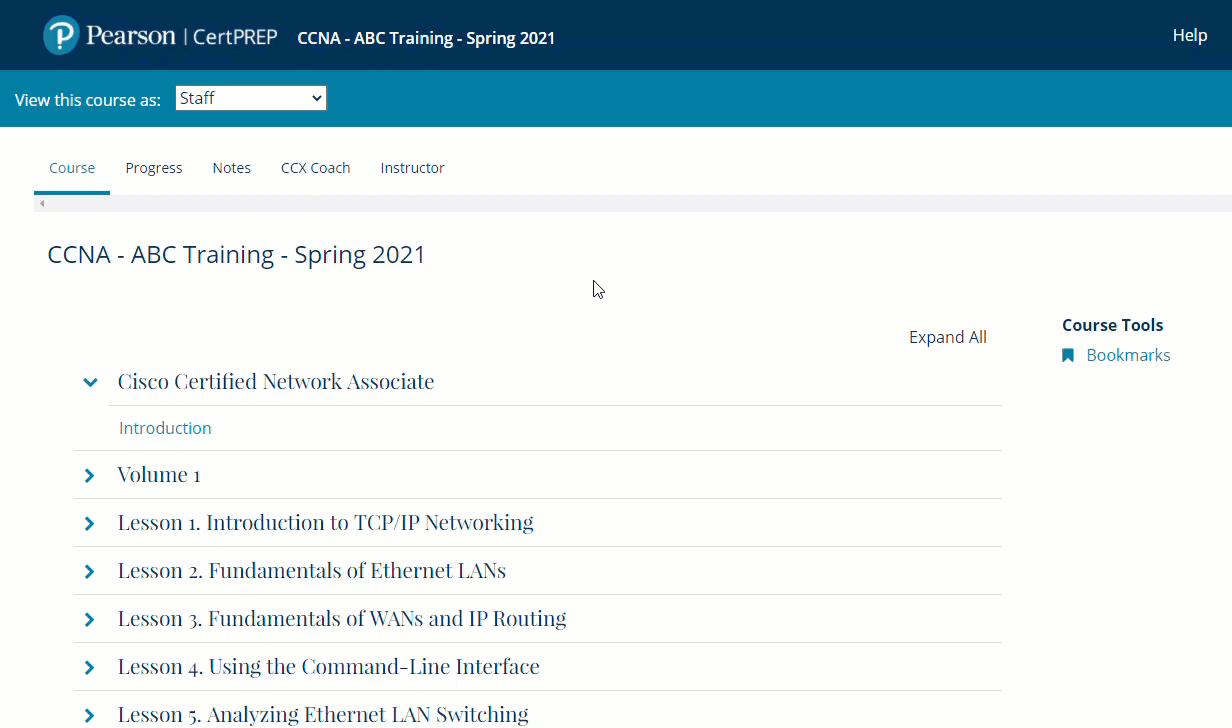1232x728 pixels.
Task: Click the Pearson logo icon
Action: (x=61, y=36)
